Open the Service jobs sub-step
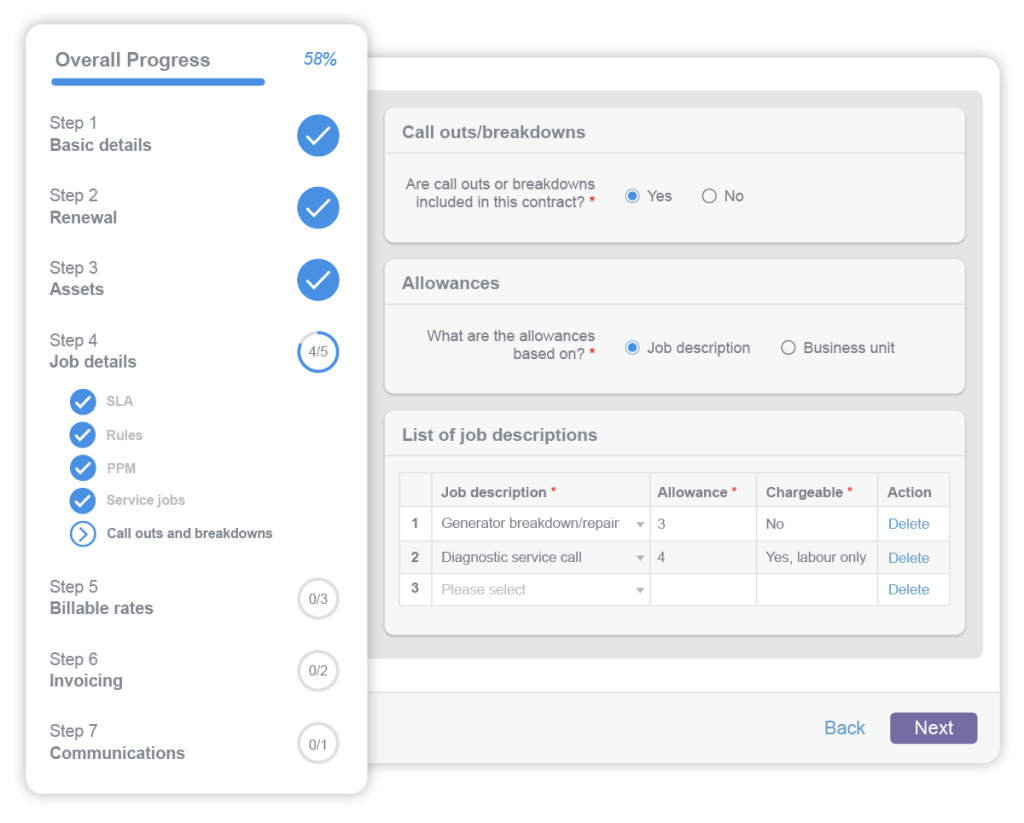This screenshot has width=1024, height=823. coord(146,500)
